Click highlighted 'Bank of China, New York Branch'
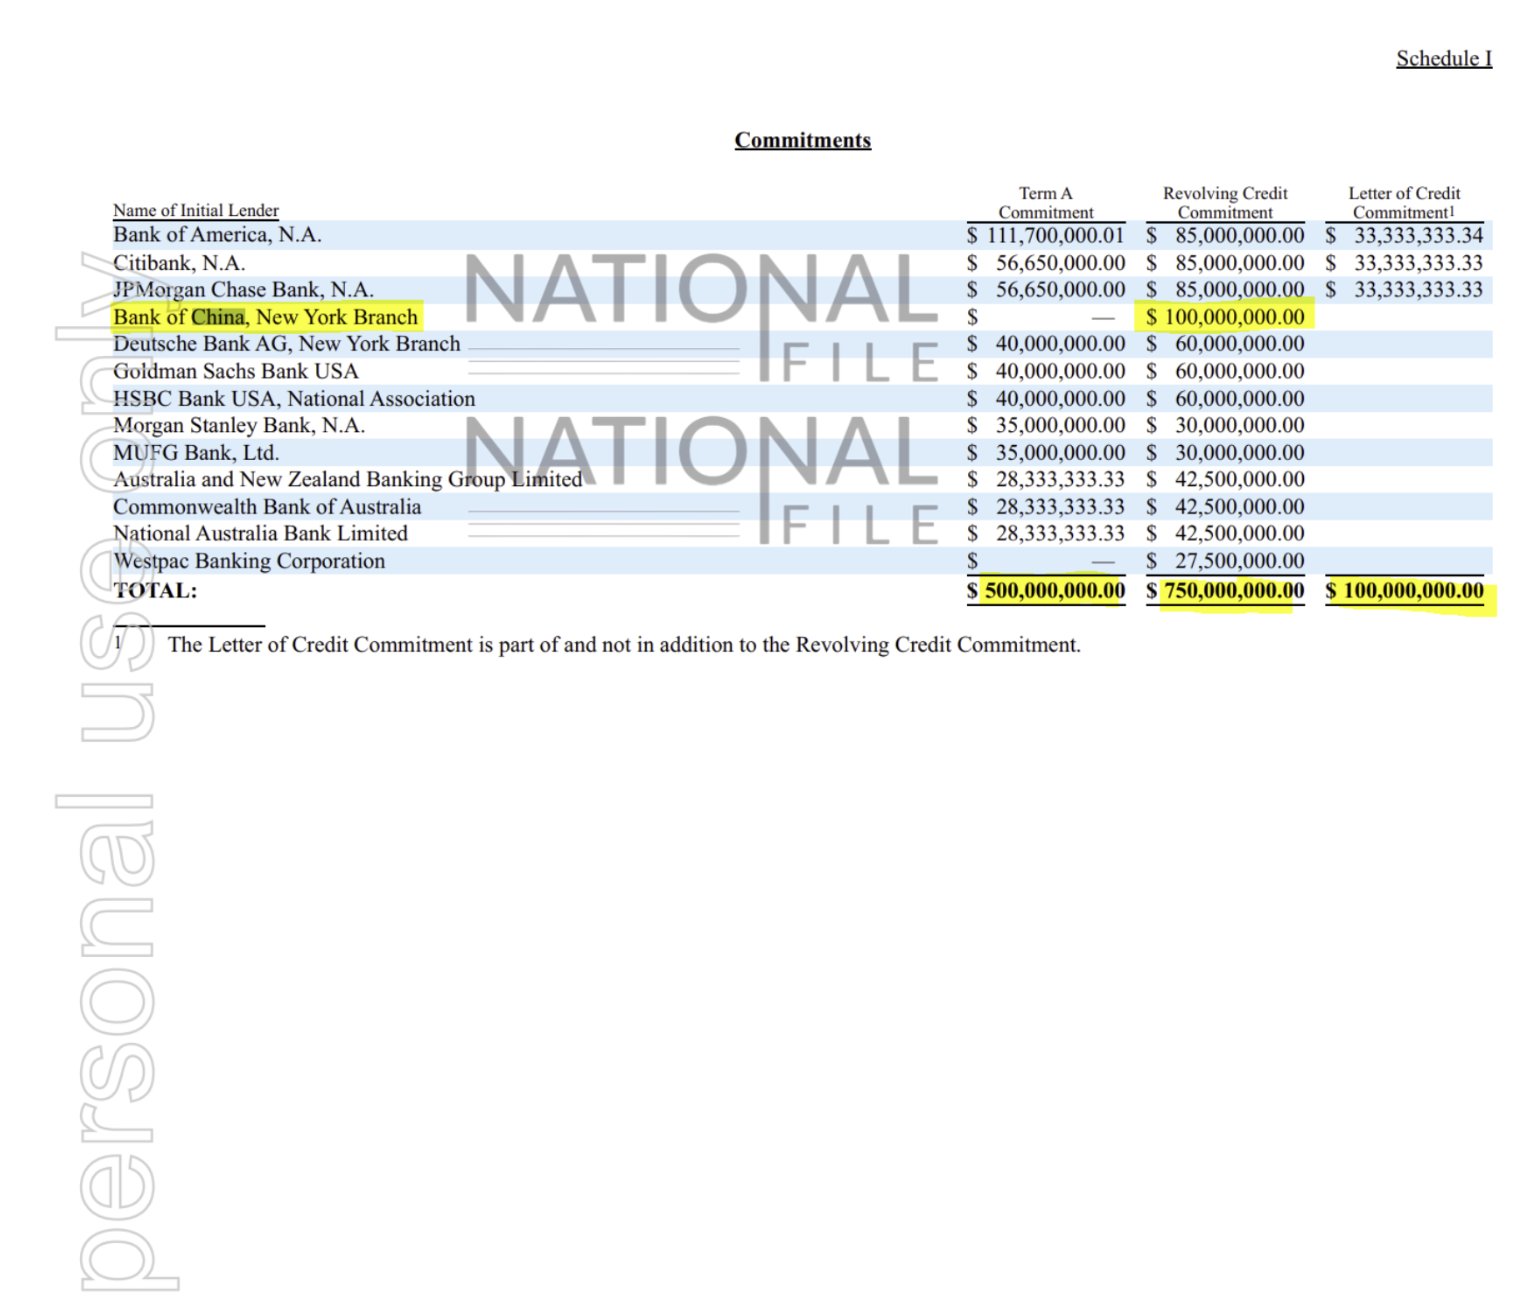Screen dimensions: 1535x1307 pos(265,317)
